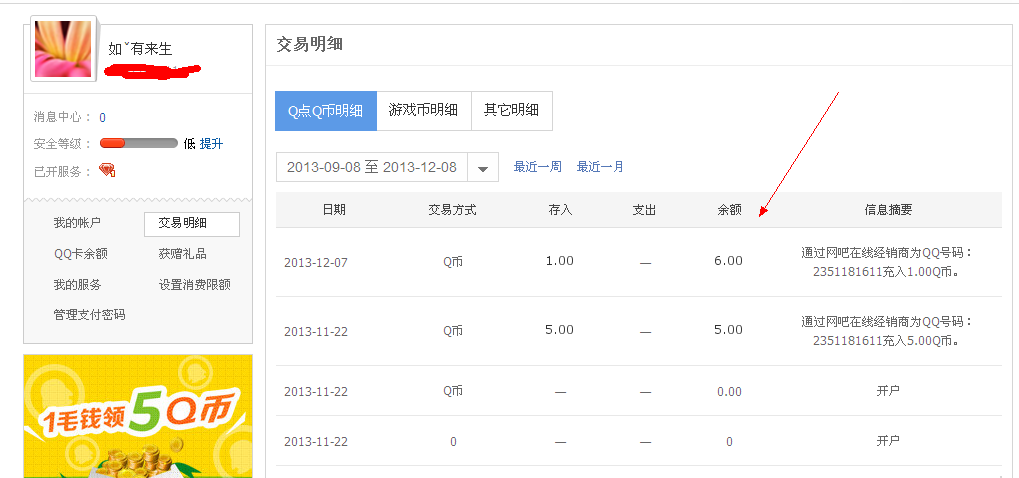Click the 2013-09-08 至 2013-12-08 date field
1019x478 pixels.
tap(372, 168)
